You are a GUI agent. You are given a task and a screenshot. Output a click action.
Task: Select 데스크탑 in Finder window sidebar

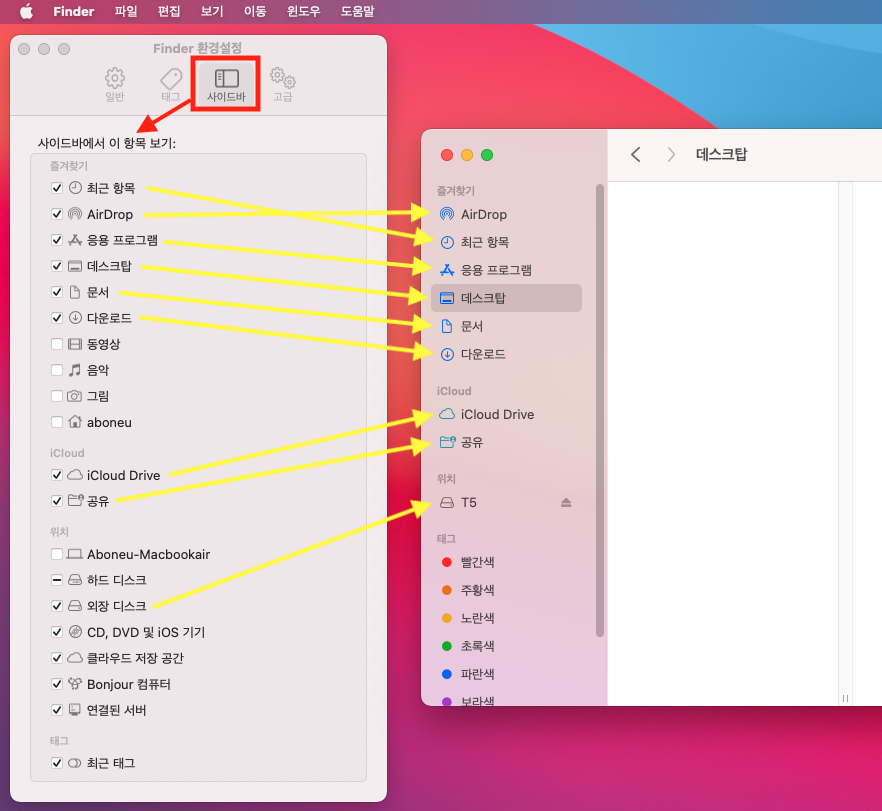click(x=506, y=298)
